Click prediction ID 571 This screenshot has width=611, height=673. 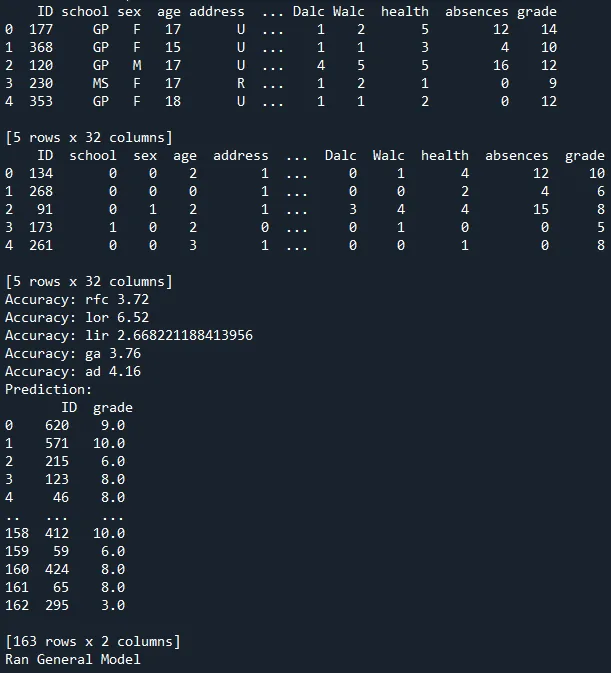point(57,443)
